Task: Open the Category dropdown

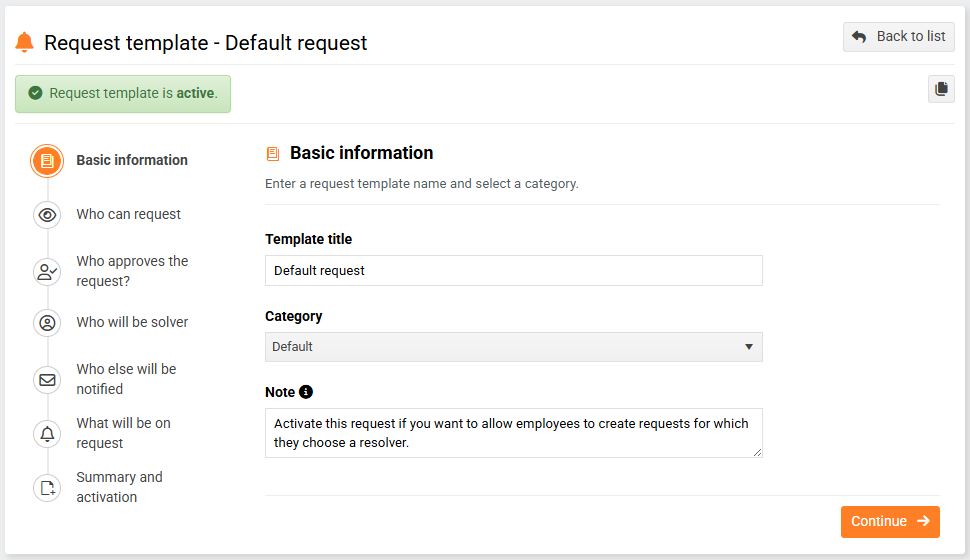Action: pos(513,347)
